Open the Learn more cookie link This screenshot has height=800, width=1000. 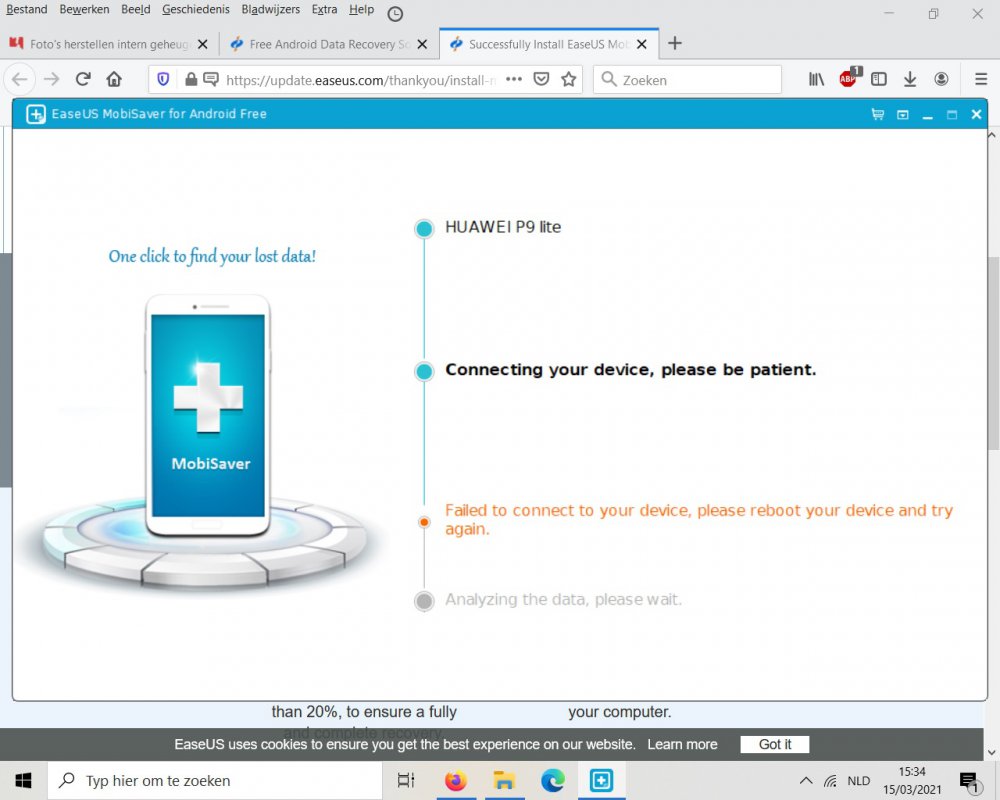[682, 744]
